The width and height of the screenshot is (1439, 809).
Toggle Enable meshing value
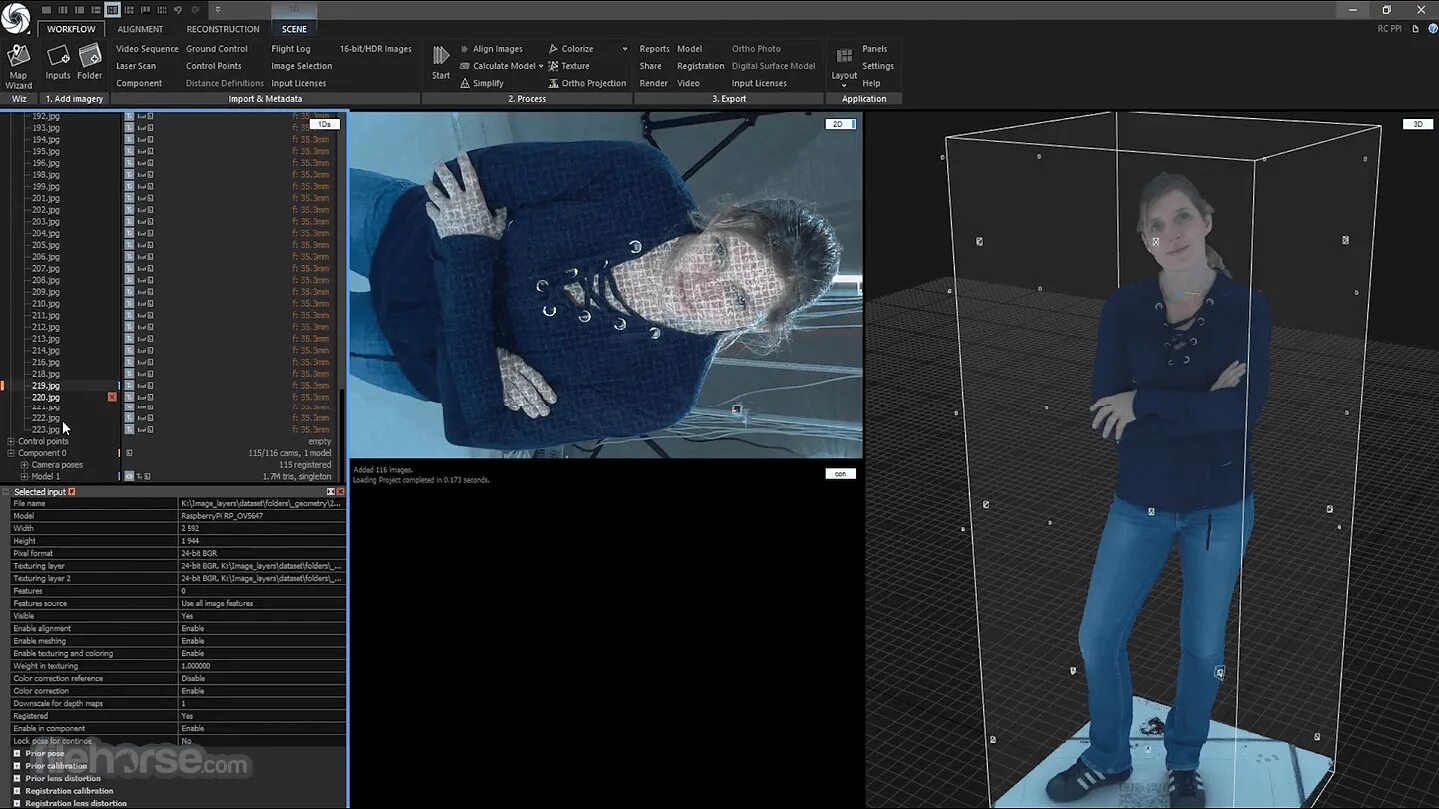coord(263,641)
